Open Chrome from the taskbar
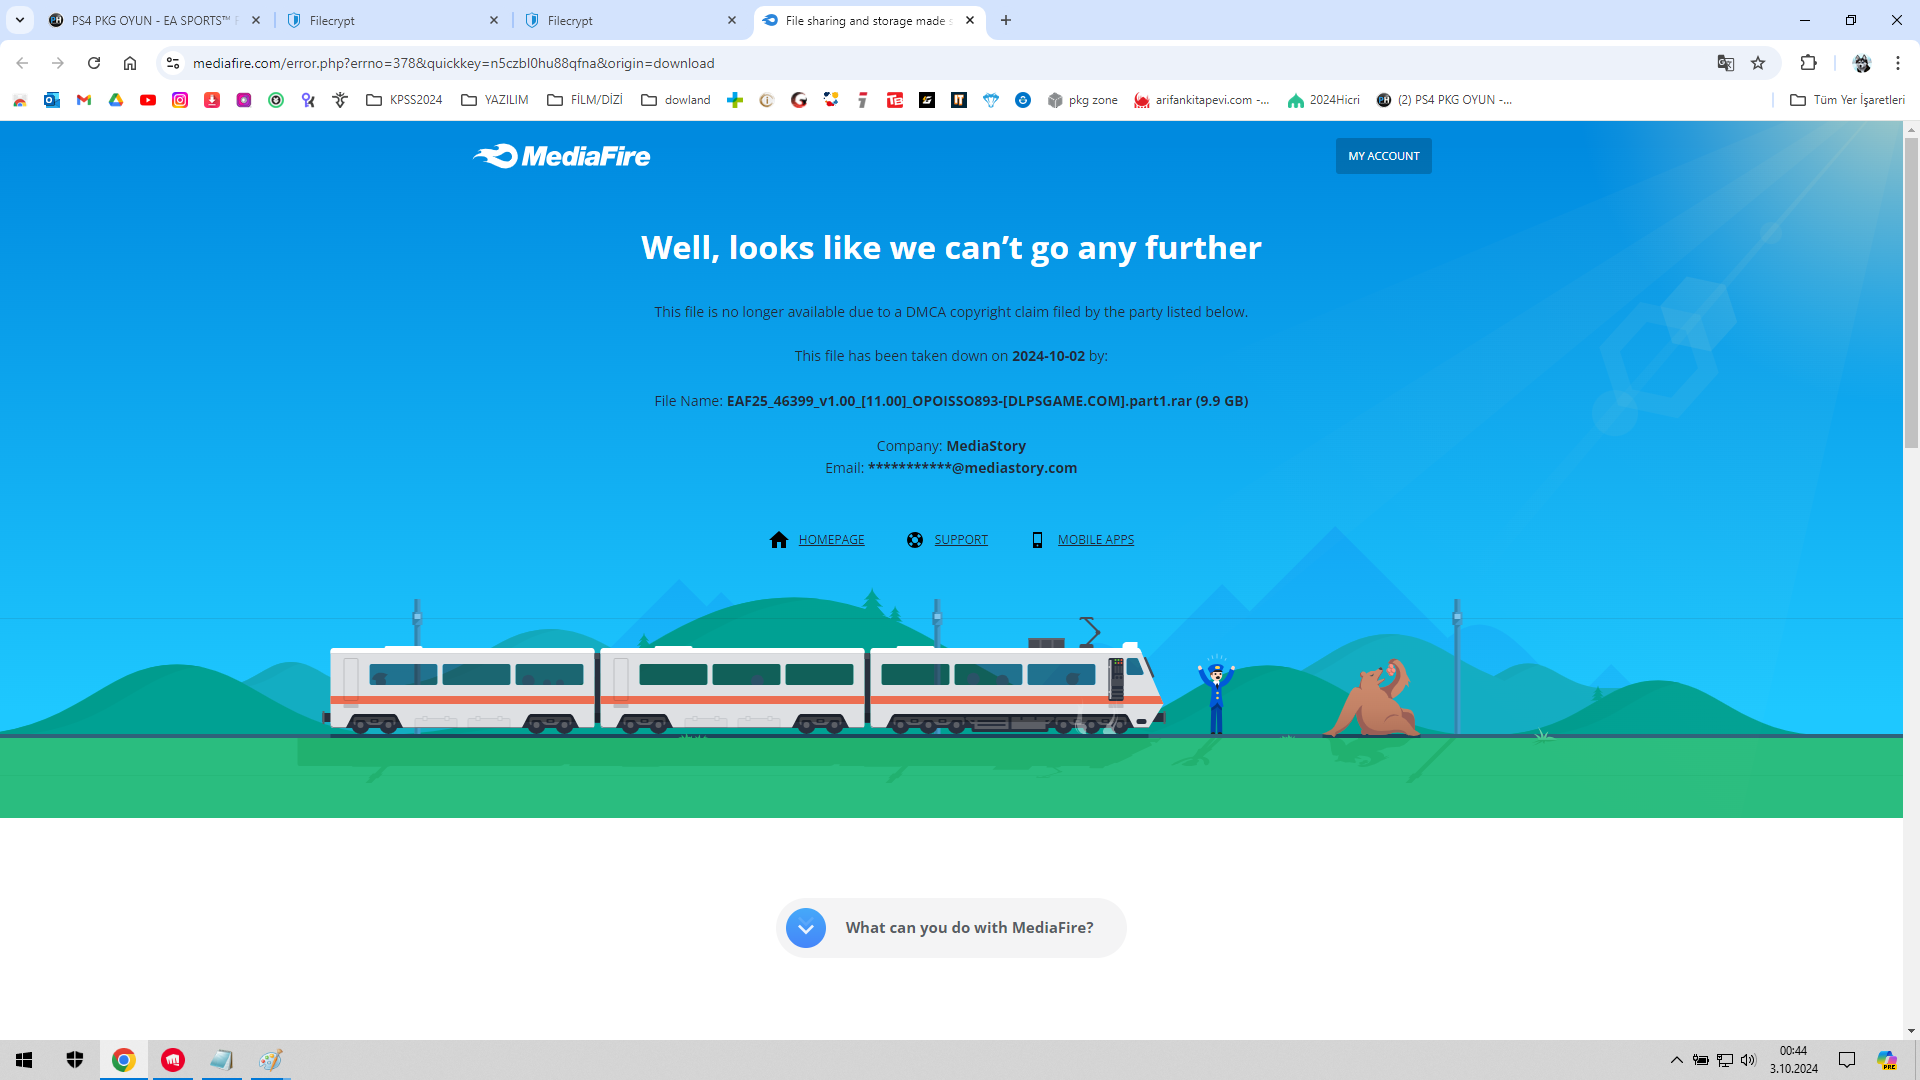This screenshot has width=1920, height=1080. click(124, 1060)
